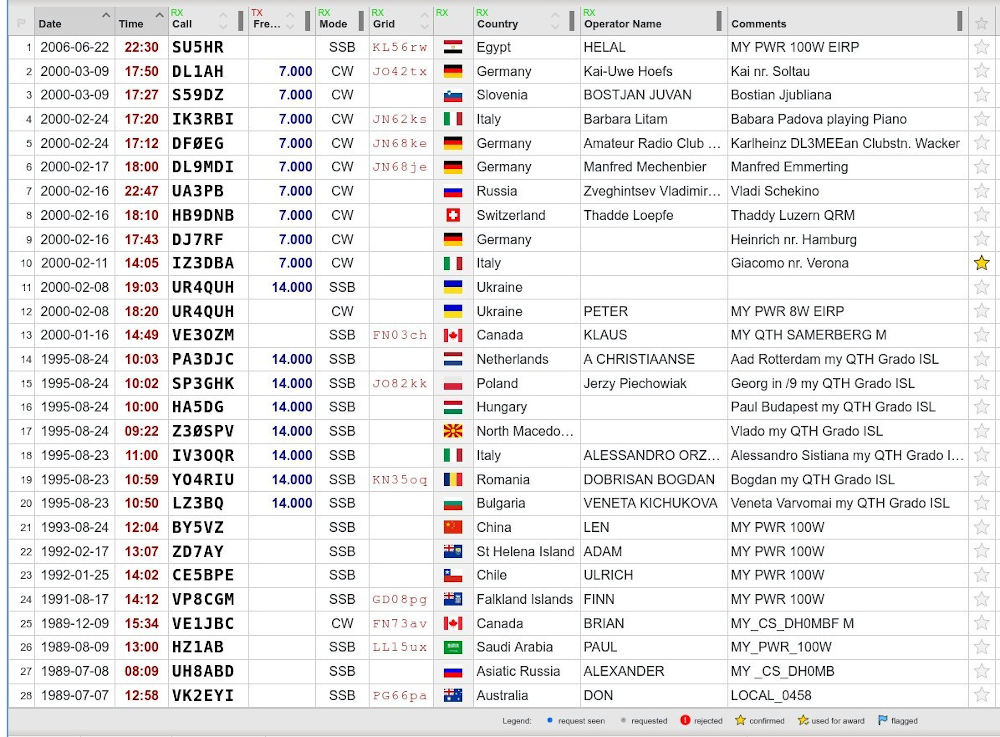The image size is (1000, 737).
Task: Select date 1993-08-24 cell
Action: click(x=75, y=527)
